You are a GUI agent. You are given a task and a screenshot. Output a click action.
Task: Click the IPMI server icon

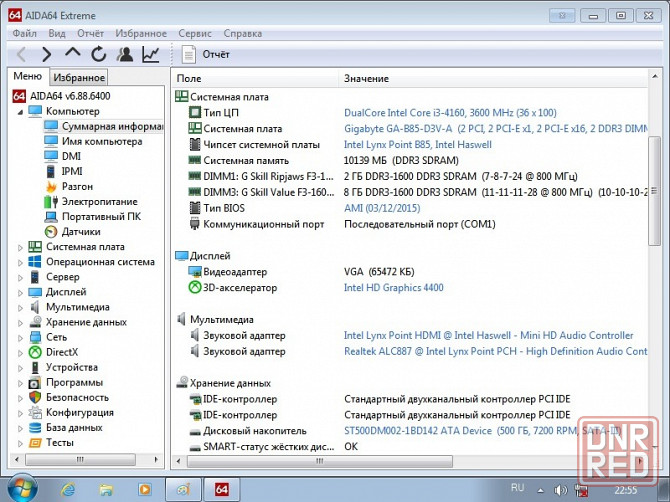(51, 171)
